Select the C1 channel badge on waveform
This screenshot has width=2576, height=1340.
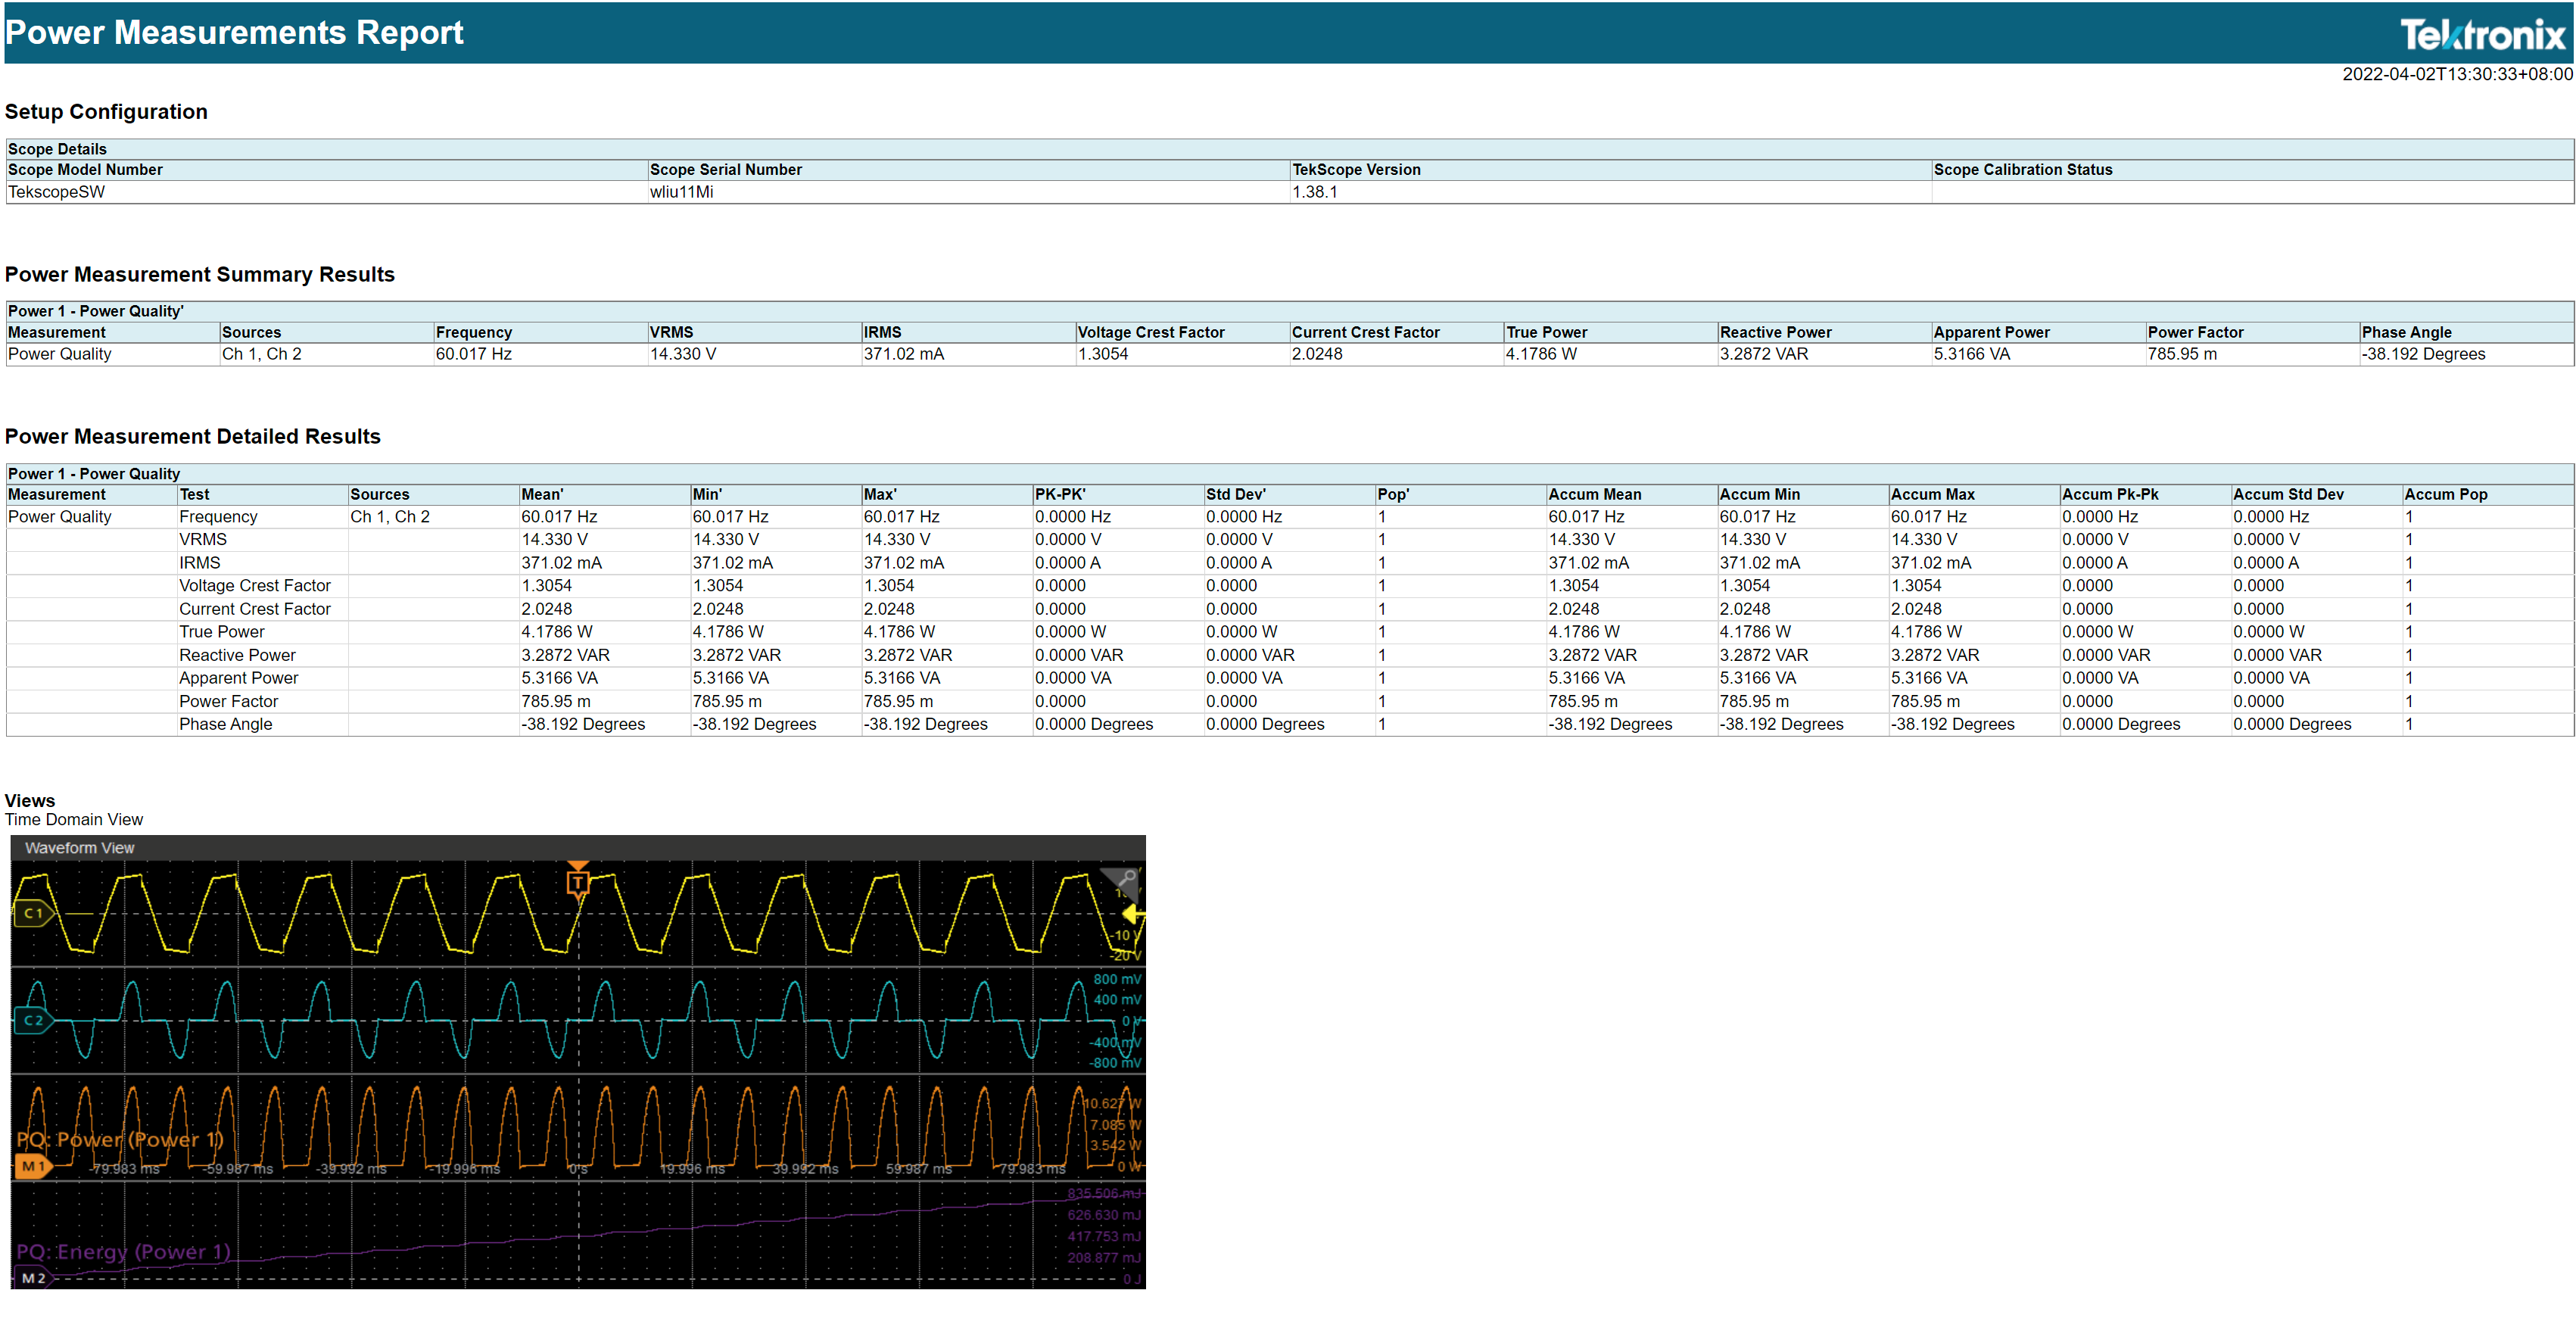33,913
